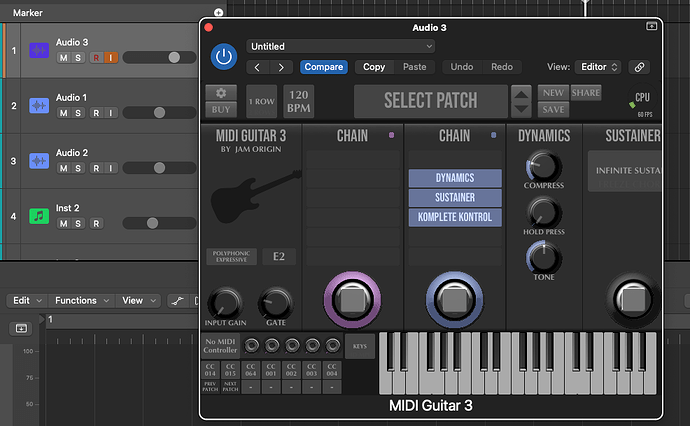Click the KEYS toggle button
Image resolution: width=690 pixels, height=426 pixels.
click(360, 346)
